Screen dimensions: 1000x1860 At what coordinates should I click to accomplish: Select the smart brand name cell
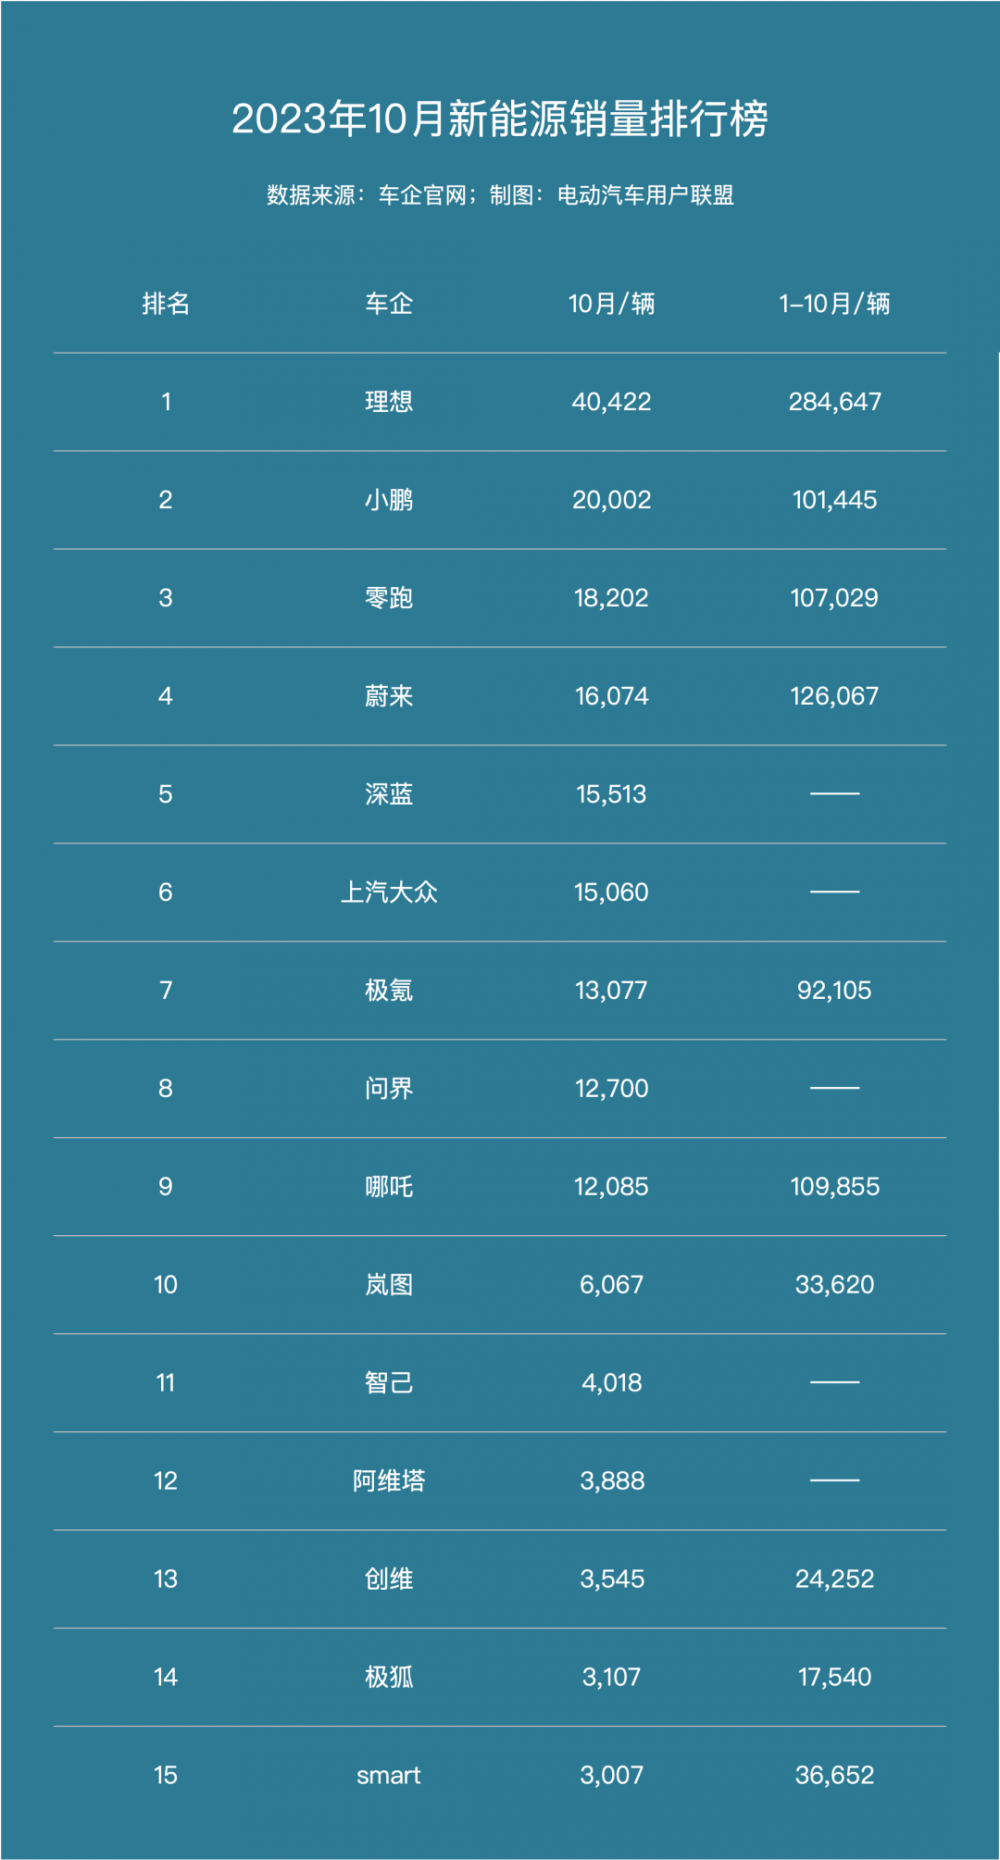pos(389,1775)
